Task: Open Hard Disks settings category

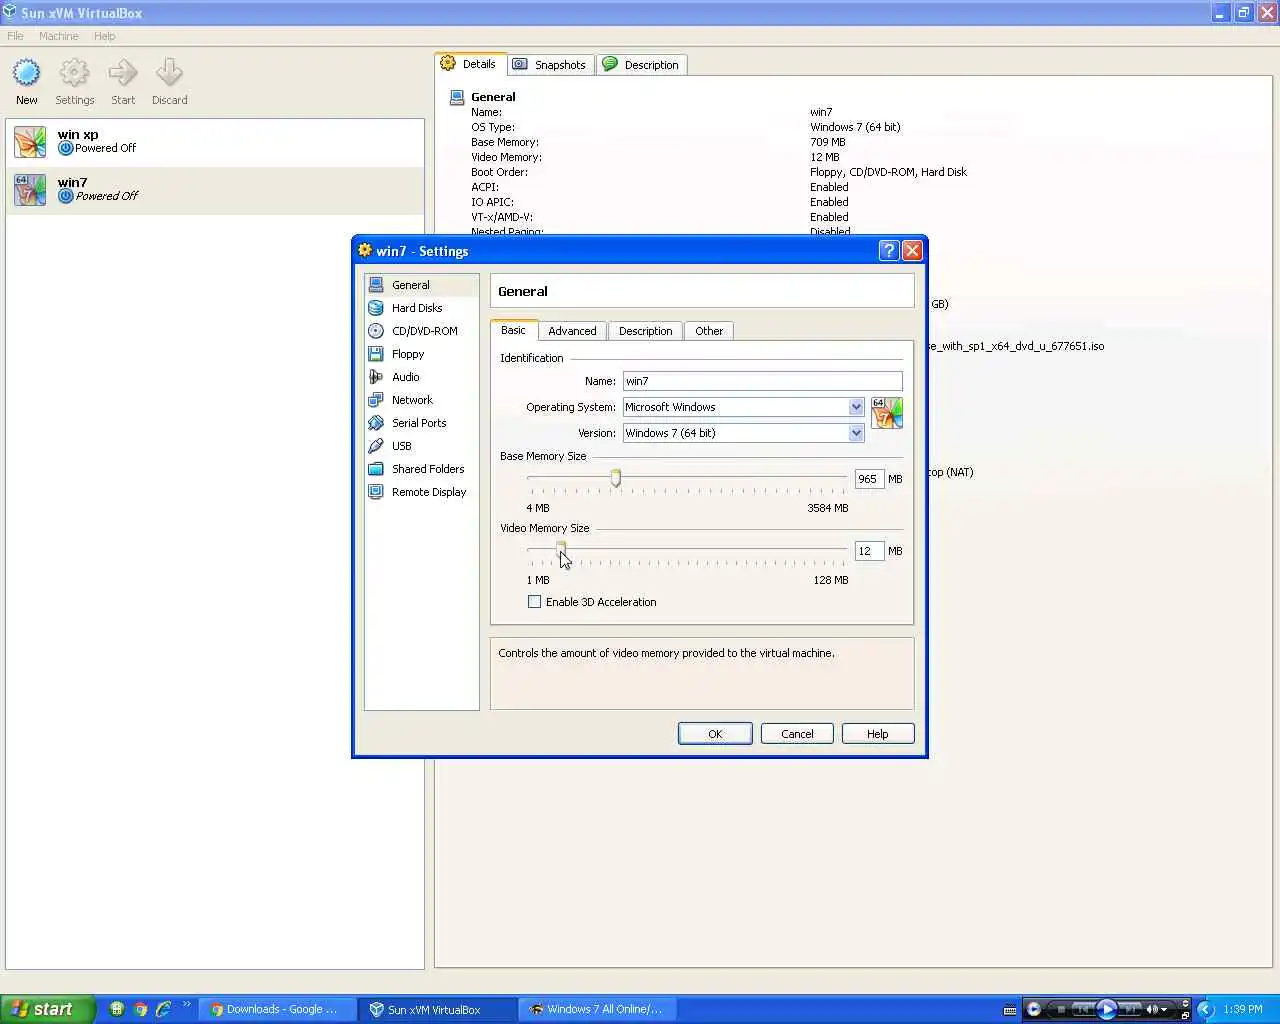Action: [421, 308]
